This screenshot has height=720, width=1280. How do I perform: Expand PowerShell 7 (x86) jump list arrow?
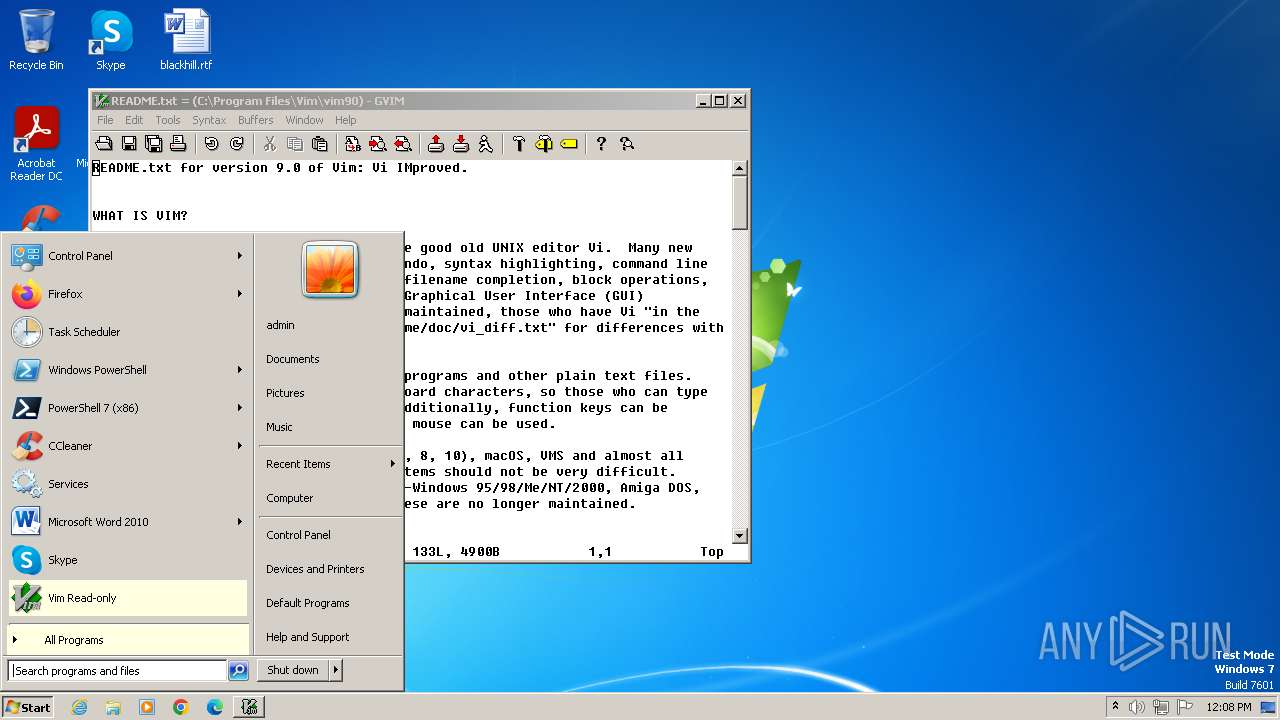(239, 408)
